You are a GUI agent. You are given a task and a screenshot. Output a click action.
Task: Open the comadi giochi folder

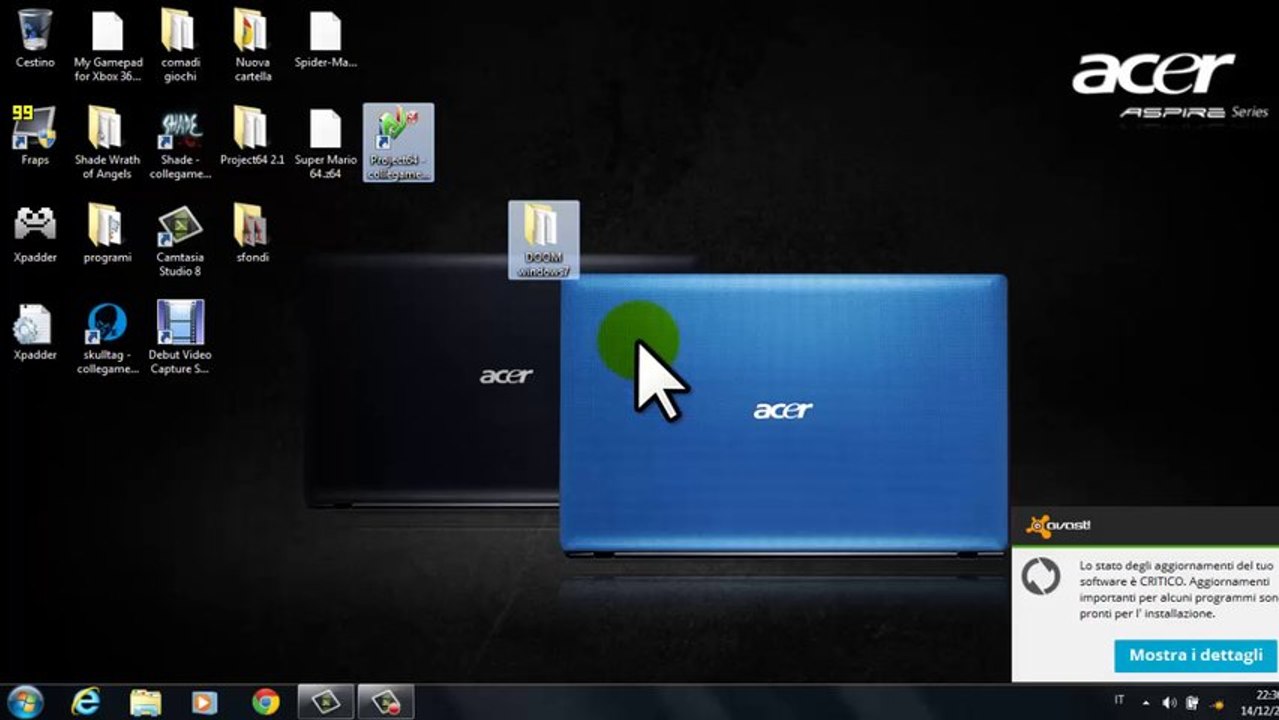180,46
